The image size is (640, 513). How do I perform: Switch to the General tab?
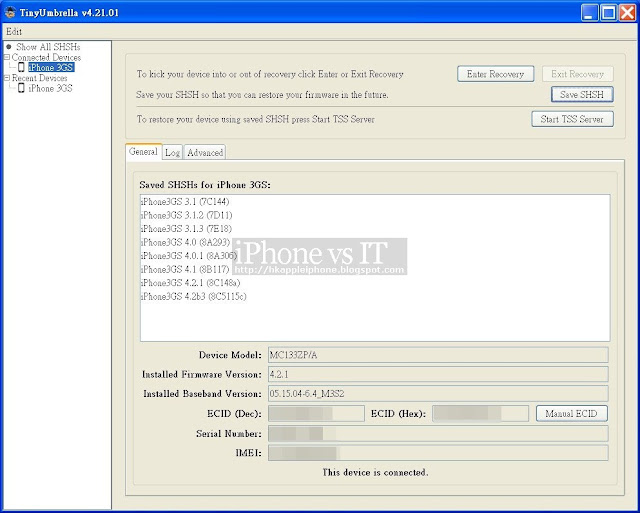tap(143, 152)
